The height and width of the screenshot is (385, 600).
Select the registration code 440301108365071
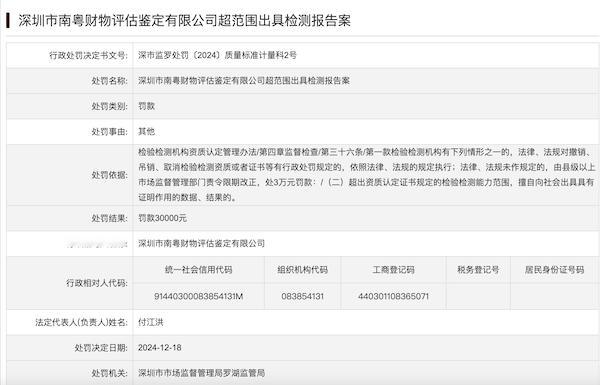pos(393,297)
